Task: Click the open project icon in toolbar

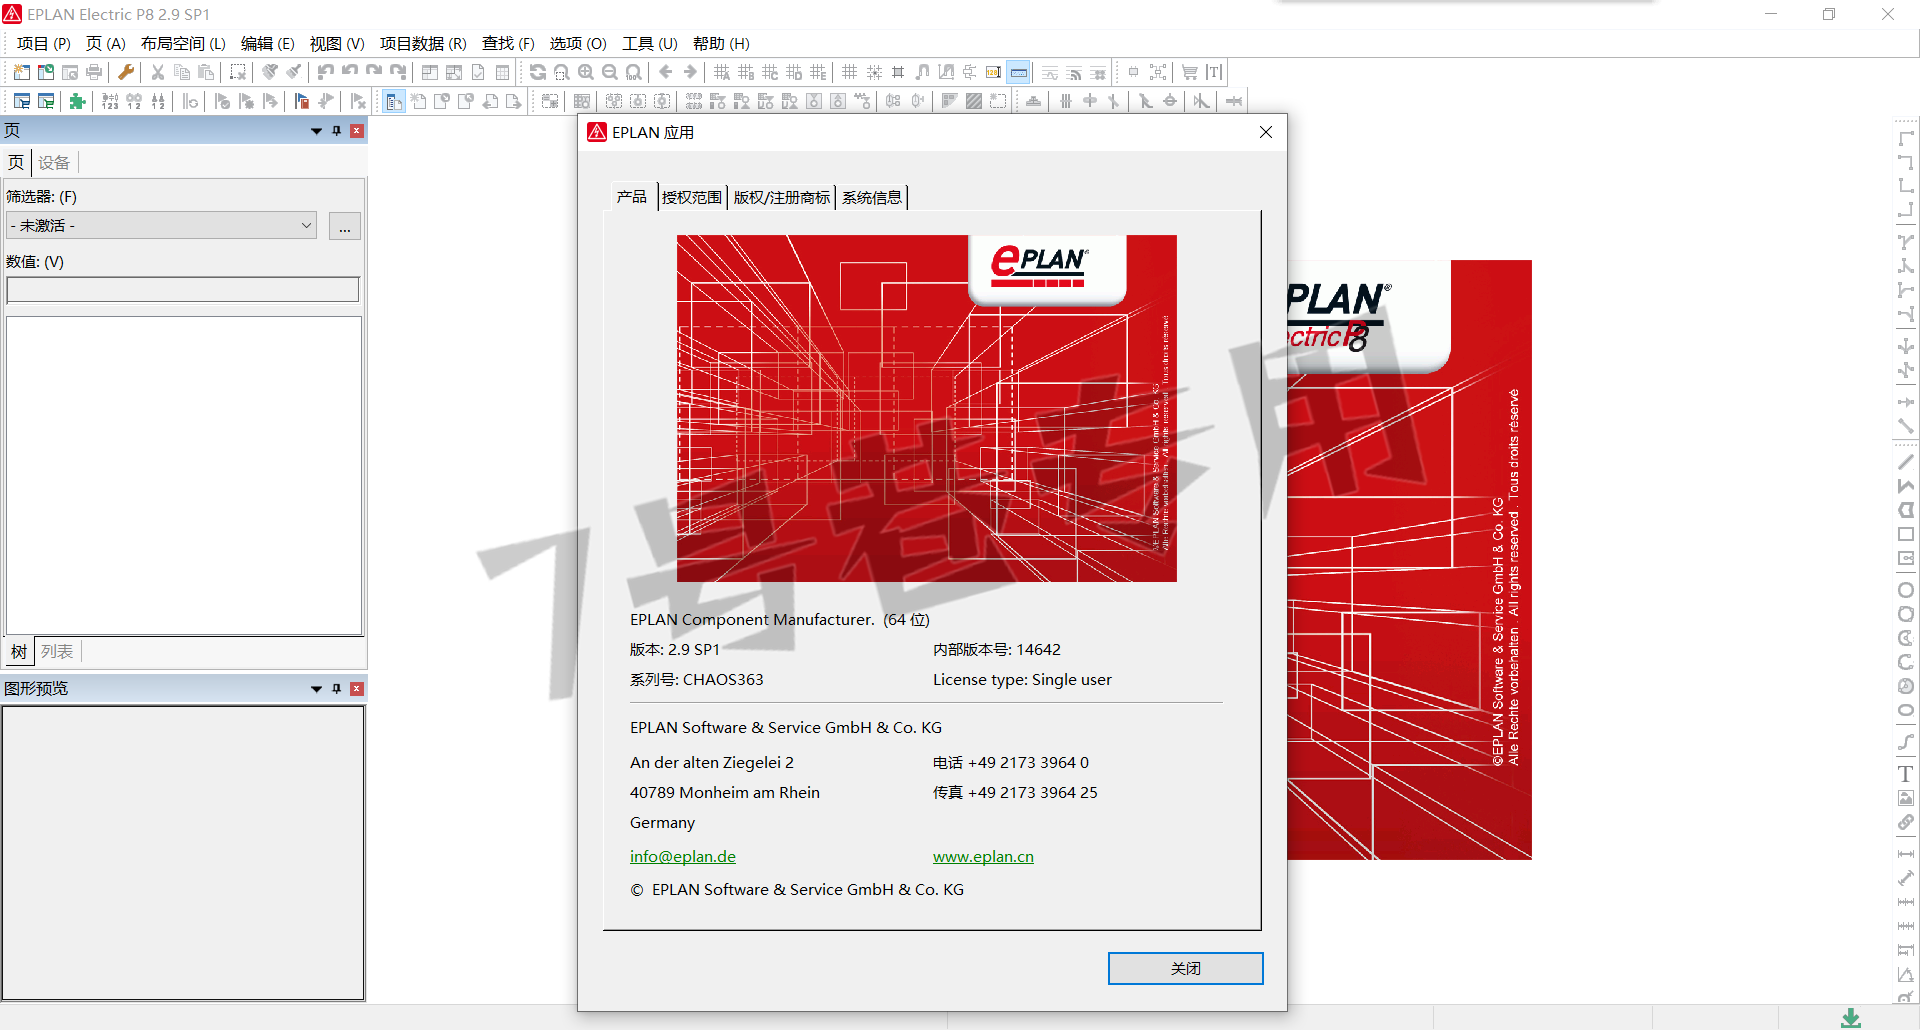Action: pyautogui.click(x=46, y=72)
